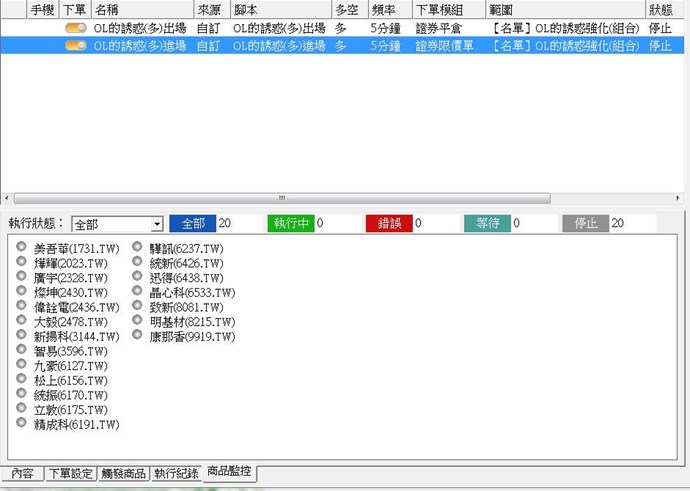Switch to the 觸發商品 tab
690x491 pixels.
[x=123, y=474]
